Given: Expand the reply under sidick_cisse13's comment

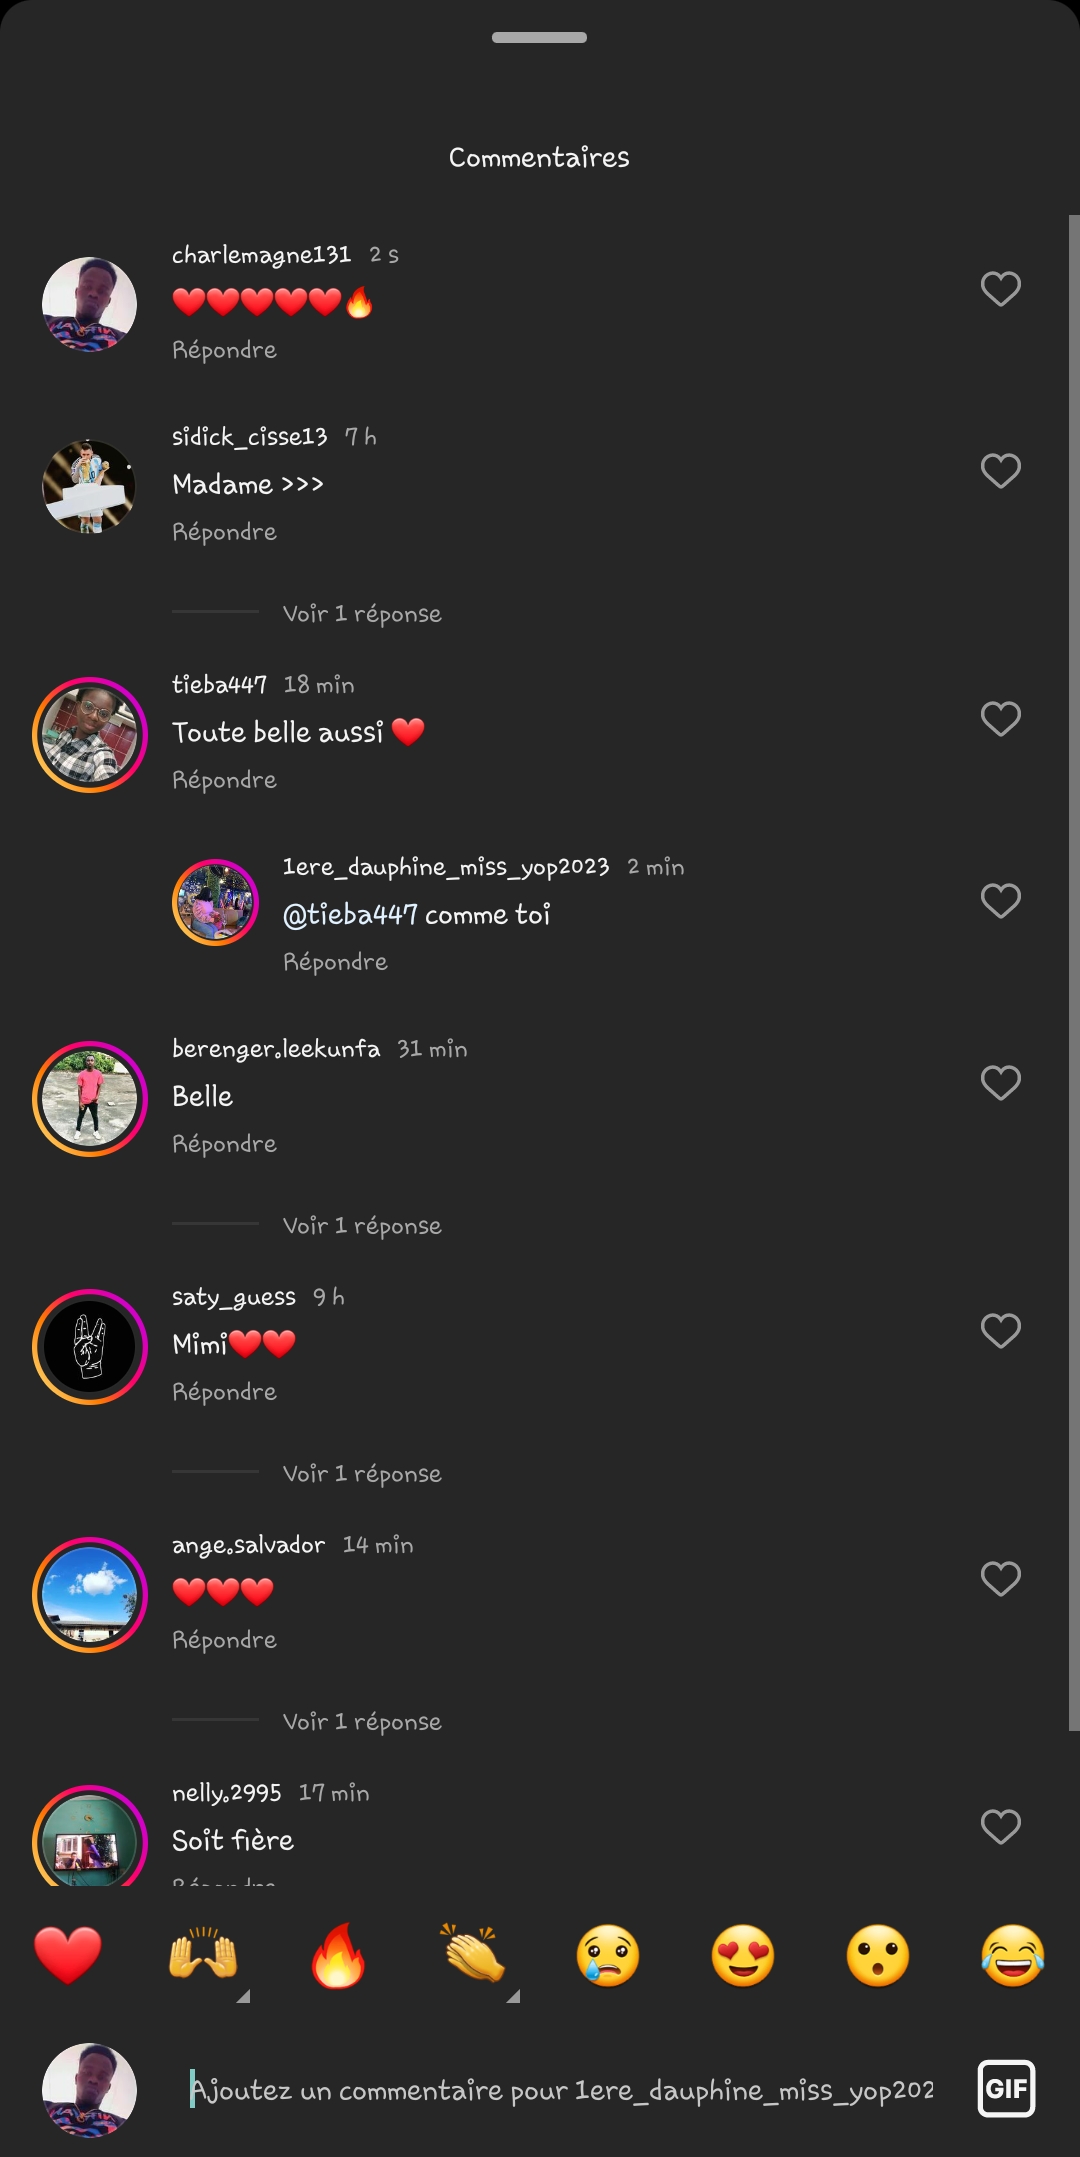Looking at the screenshot, I should 362,613.
